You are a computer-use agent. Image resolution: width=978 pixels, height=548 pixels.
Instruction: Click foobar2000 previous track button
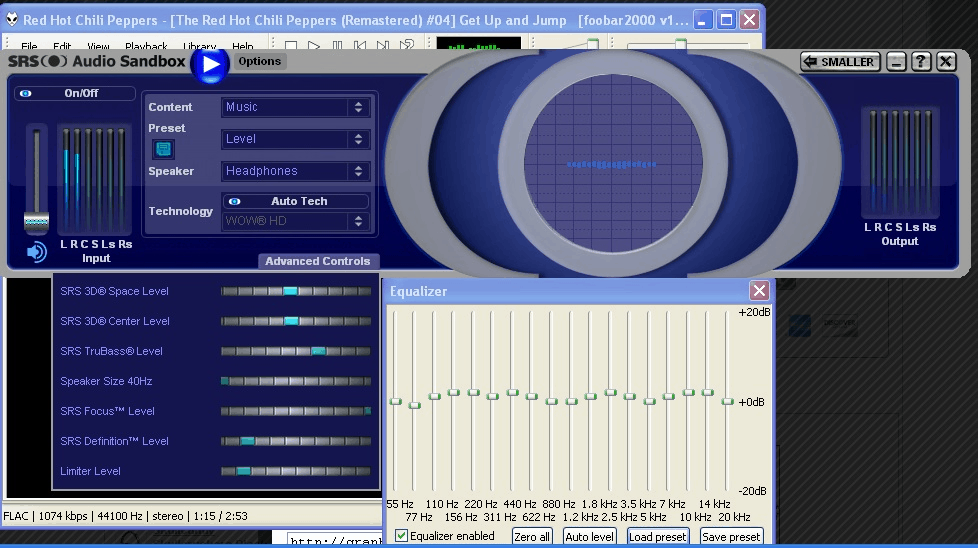(x=360, y=45)
